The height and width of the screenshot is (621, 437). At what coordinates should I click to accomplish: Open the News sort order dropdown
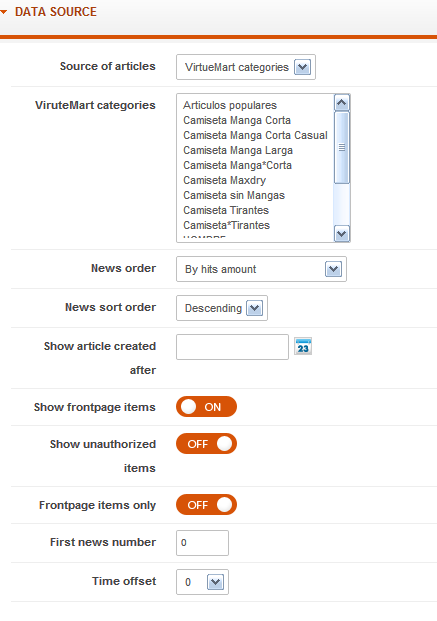pyautogui.click(x=222, y=308)
